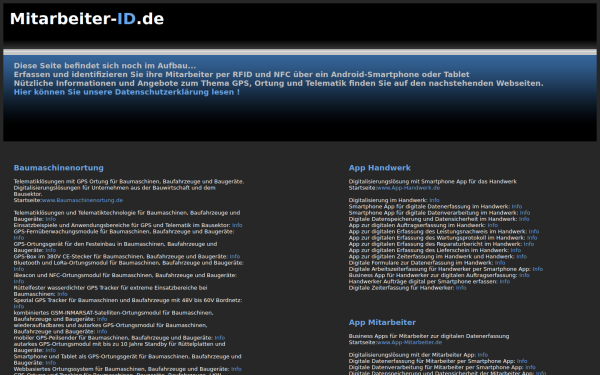Open Info for Smartphone und Tablet als GPS-Ortungsgerät
The width and height of the screenshot is (600, 375).
pos(51,363)
